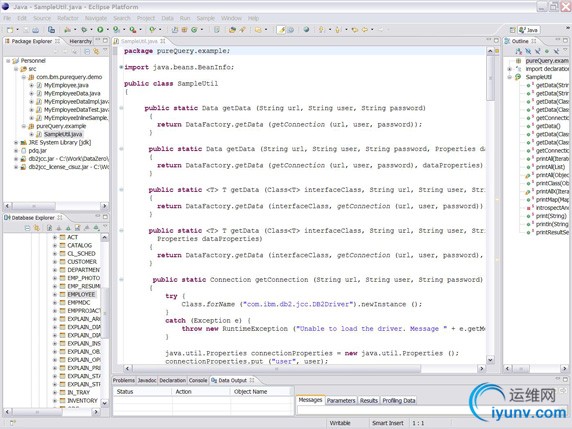Toggle Hide Local Types in Outline toolbar
Image resolution: width=572 pixels, height=429 pixels.
(x=556, y=51)
